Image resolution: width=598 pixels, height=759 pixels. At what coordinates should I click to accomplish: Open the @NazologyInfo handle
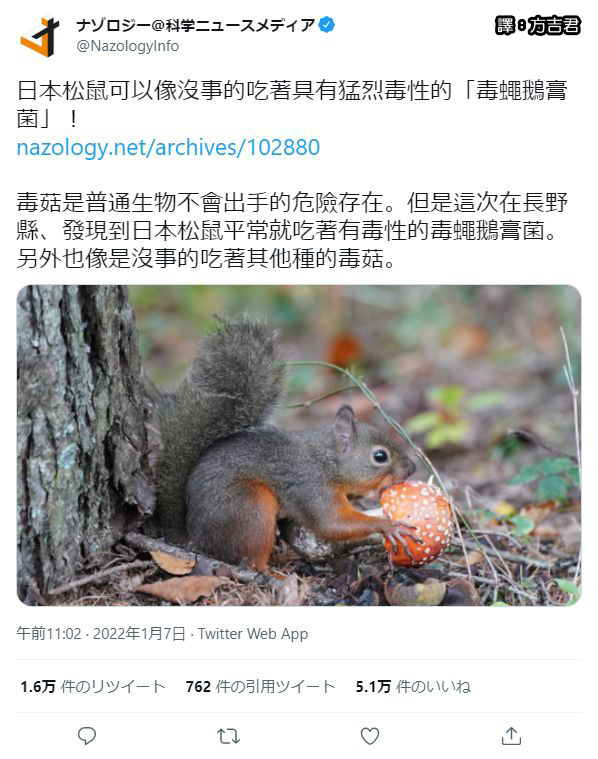click(127, 46)
